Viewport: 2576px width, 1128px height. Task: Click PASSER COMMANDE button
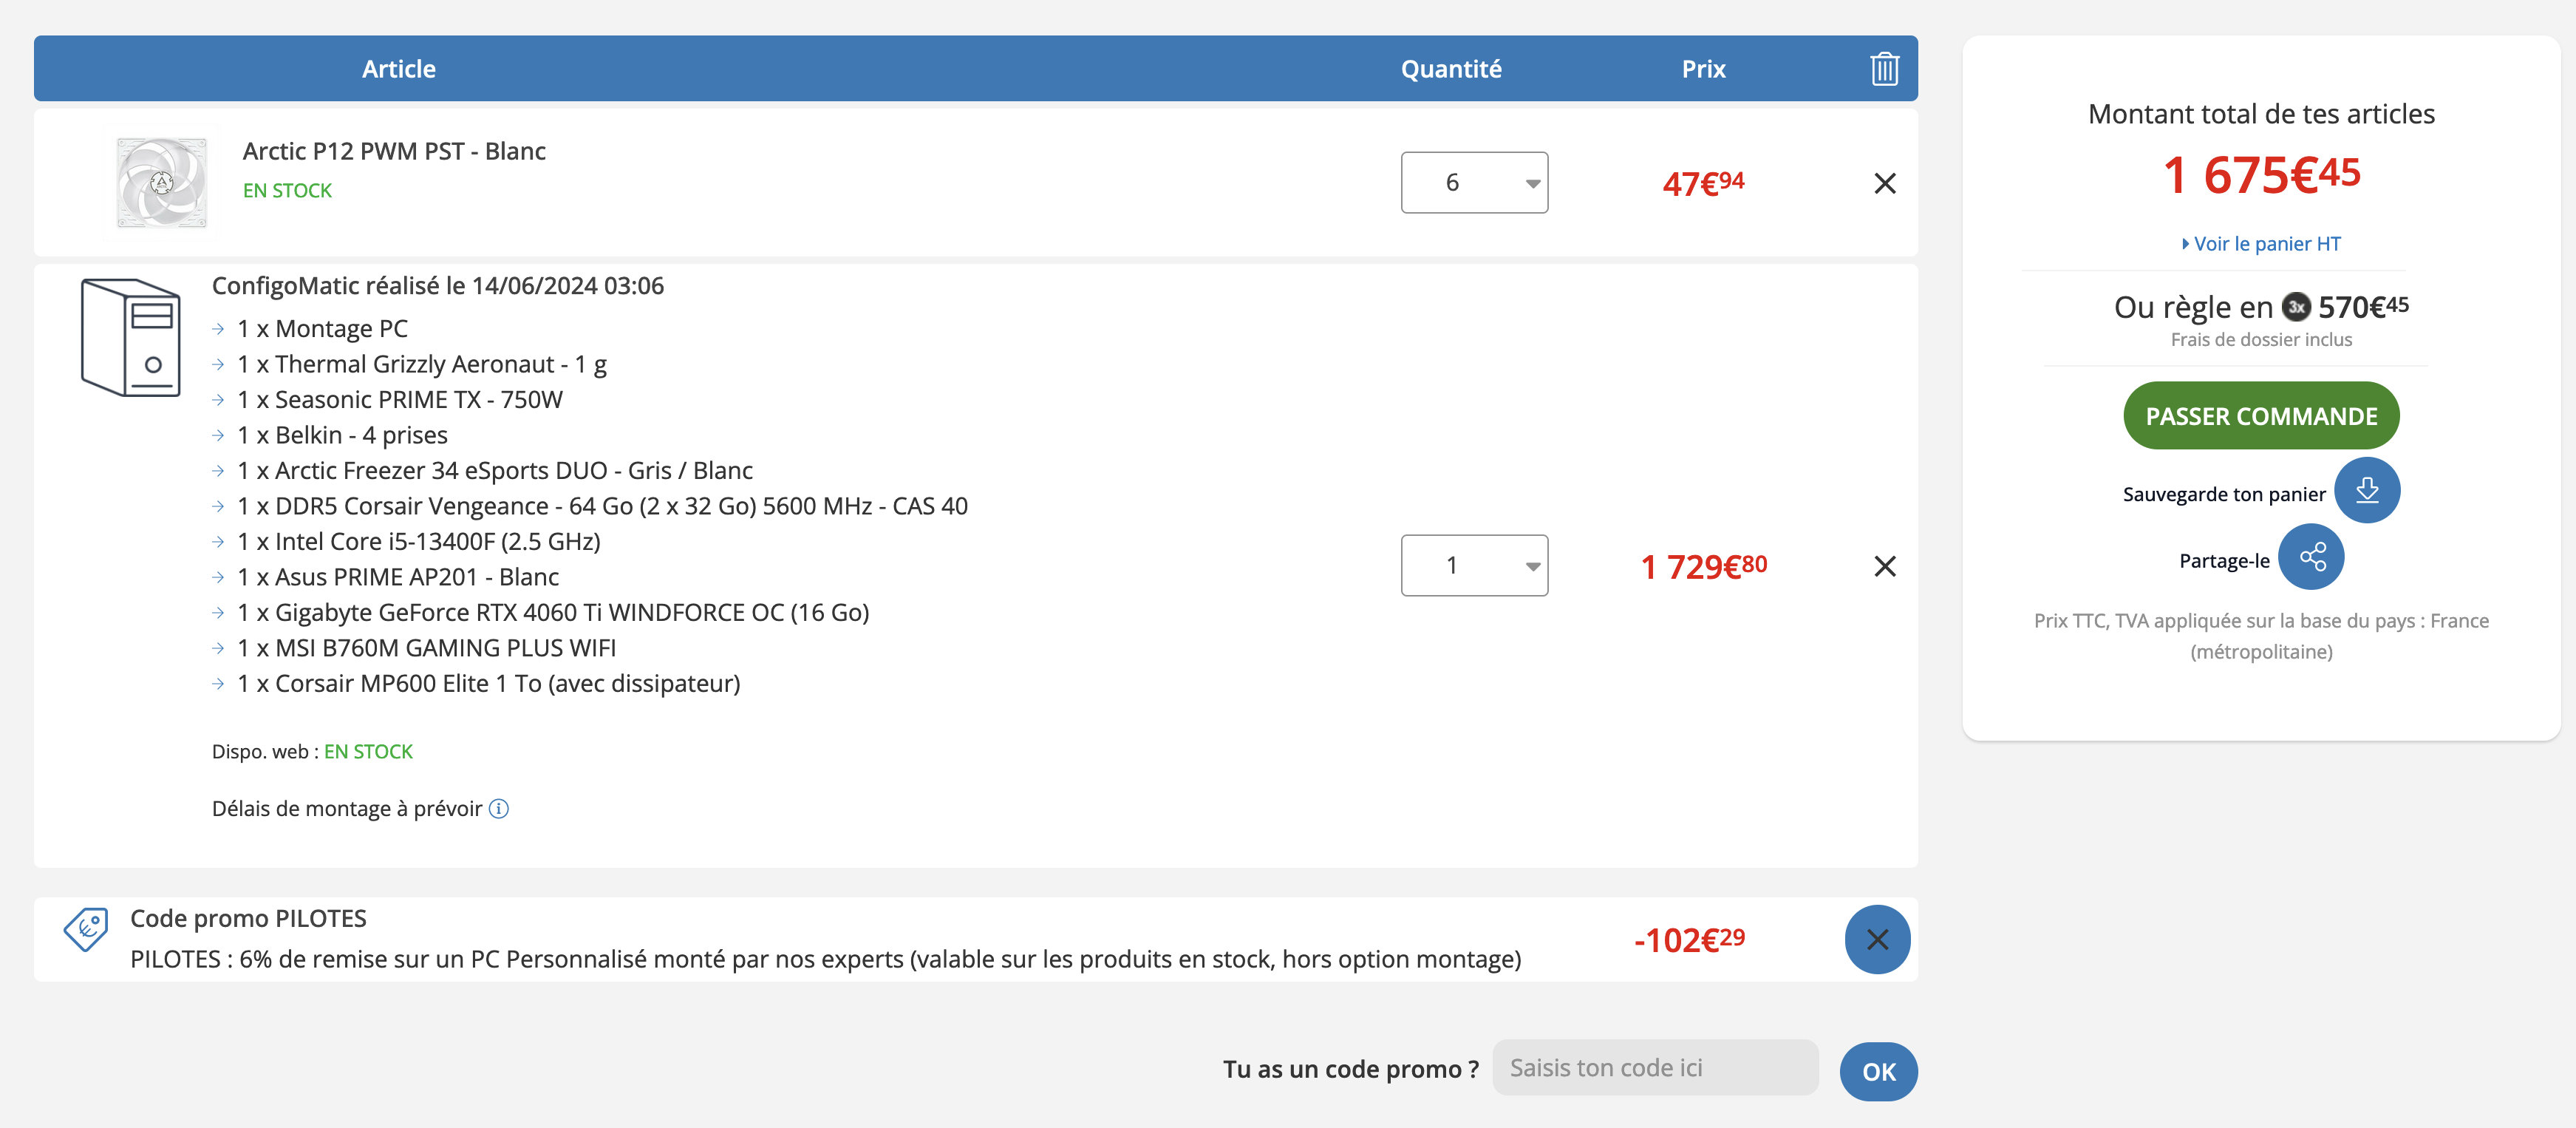(x=2261, y=416)
